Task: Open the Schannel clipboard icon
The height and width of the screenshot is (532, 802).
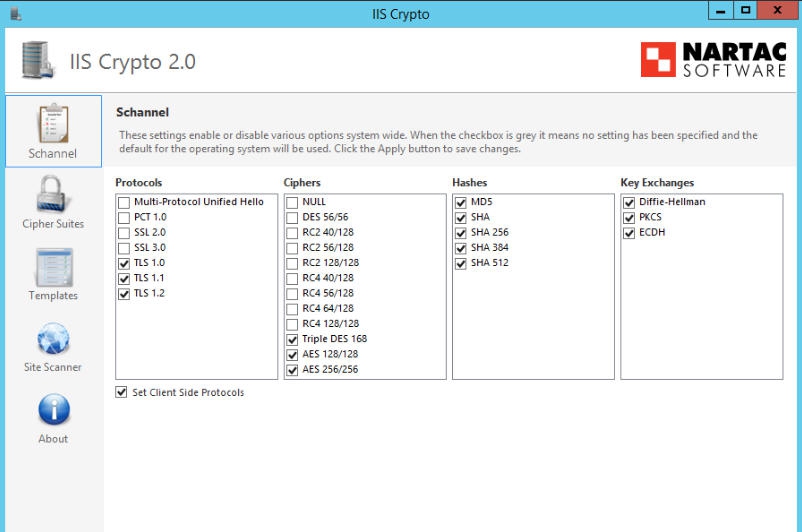Action: pyautogui.click(x=53, y=123)
